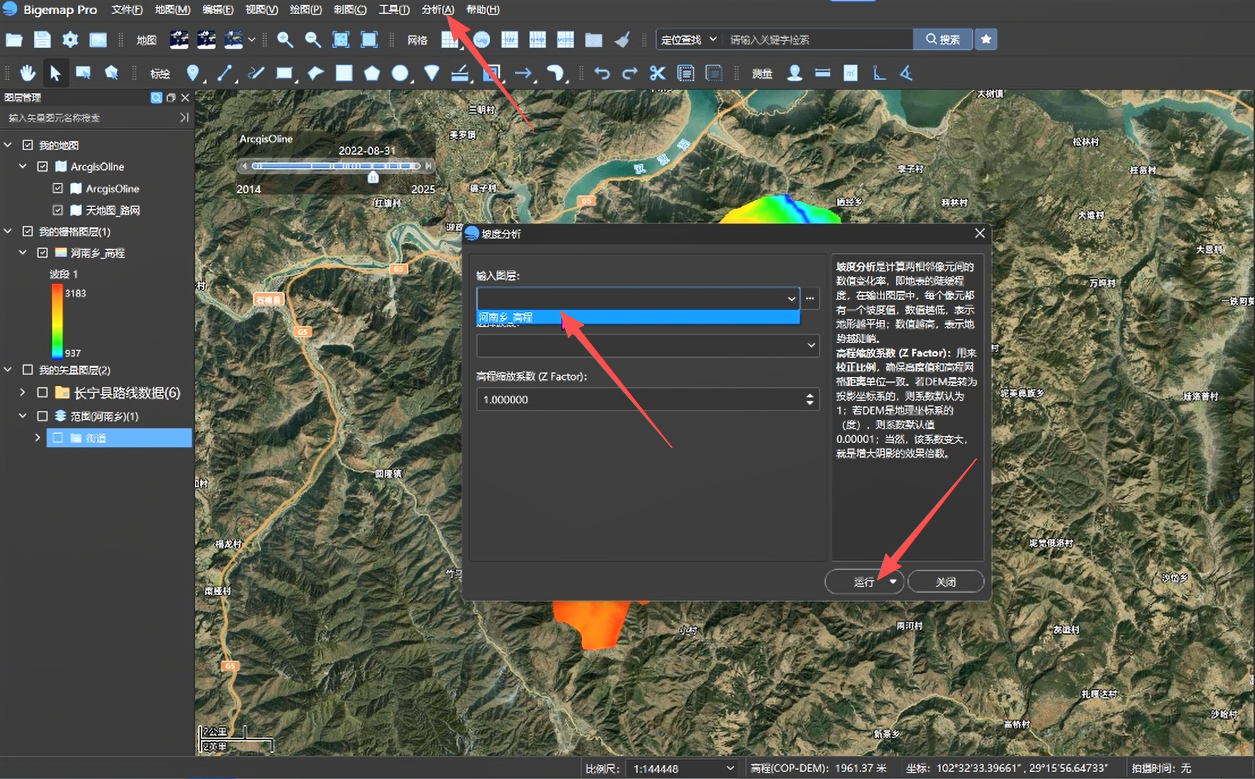
Task: Select the placemark pin drawing tool
Action: coord(193,73)
